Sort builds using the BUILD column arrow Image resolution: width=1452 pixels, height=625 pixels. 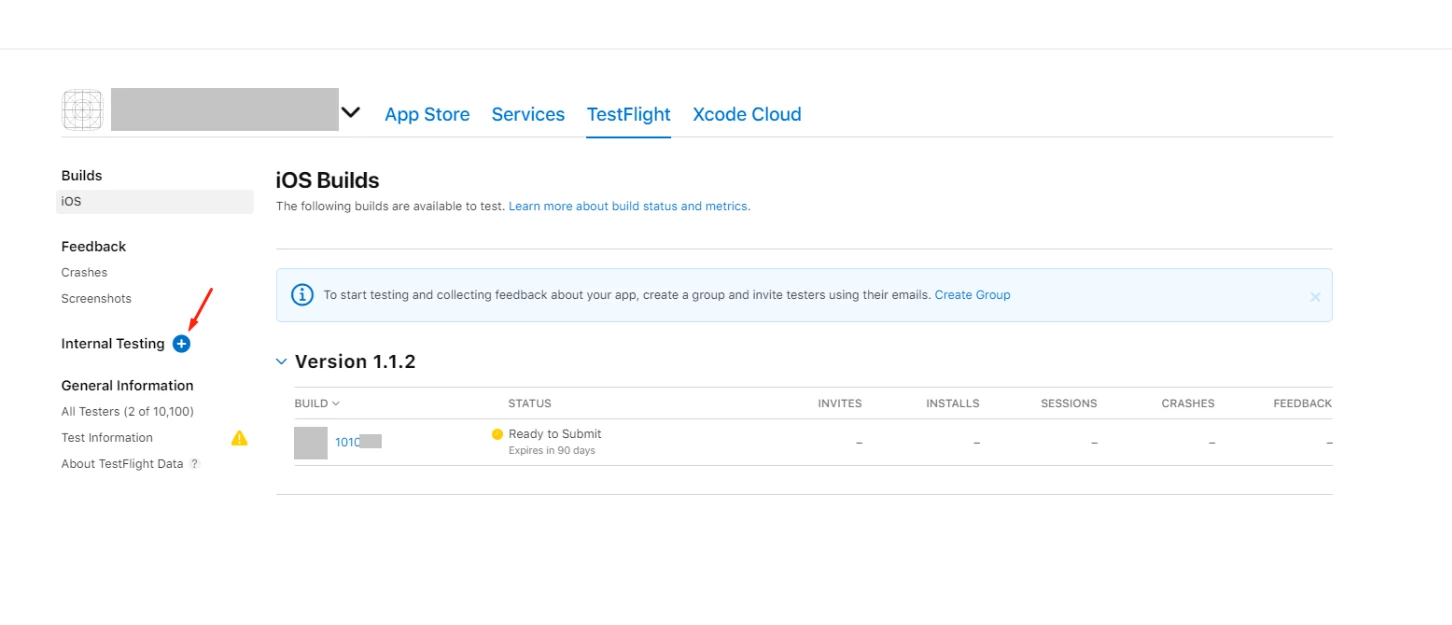(x=336, y=403)
